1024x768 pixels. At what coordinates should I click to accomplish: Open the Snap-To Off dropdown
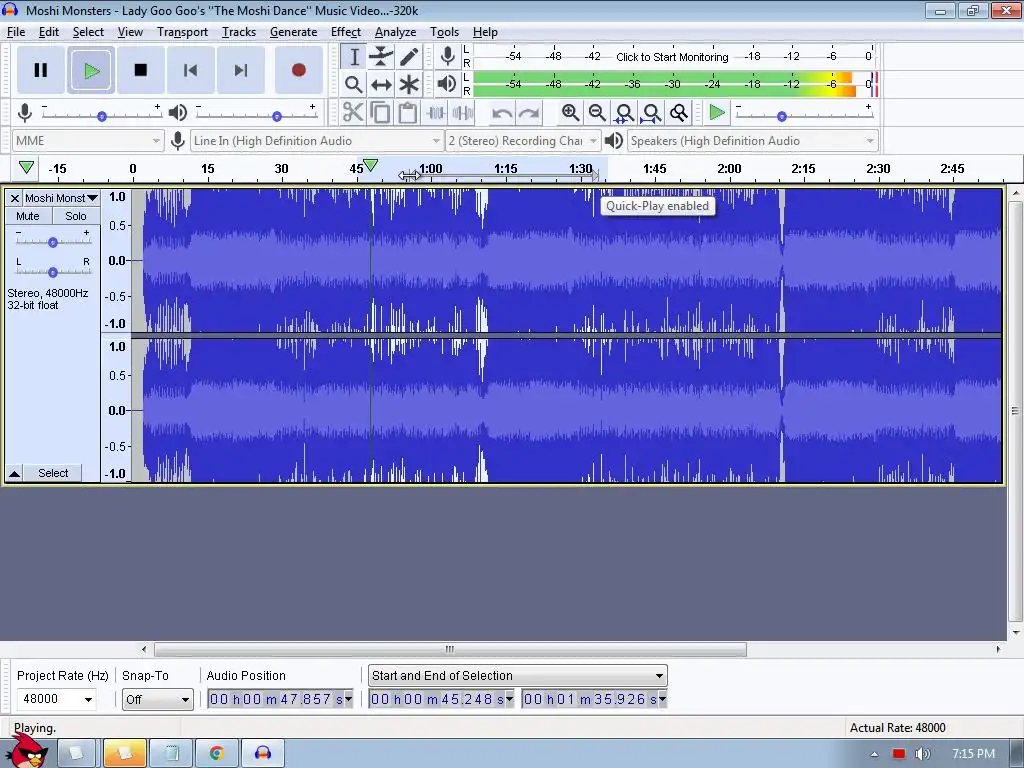pos(157,699)
